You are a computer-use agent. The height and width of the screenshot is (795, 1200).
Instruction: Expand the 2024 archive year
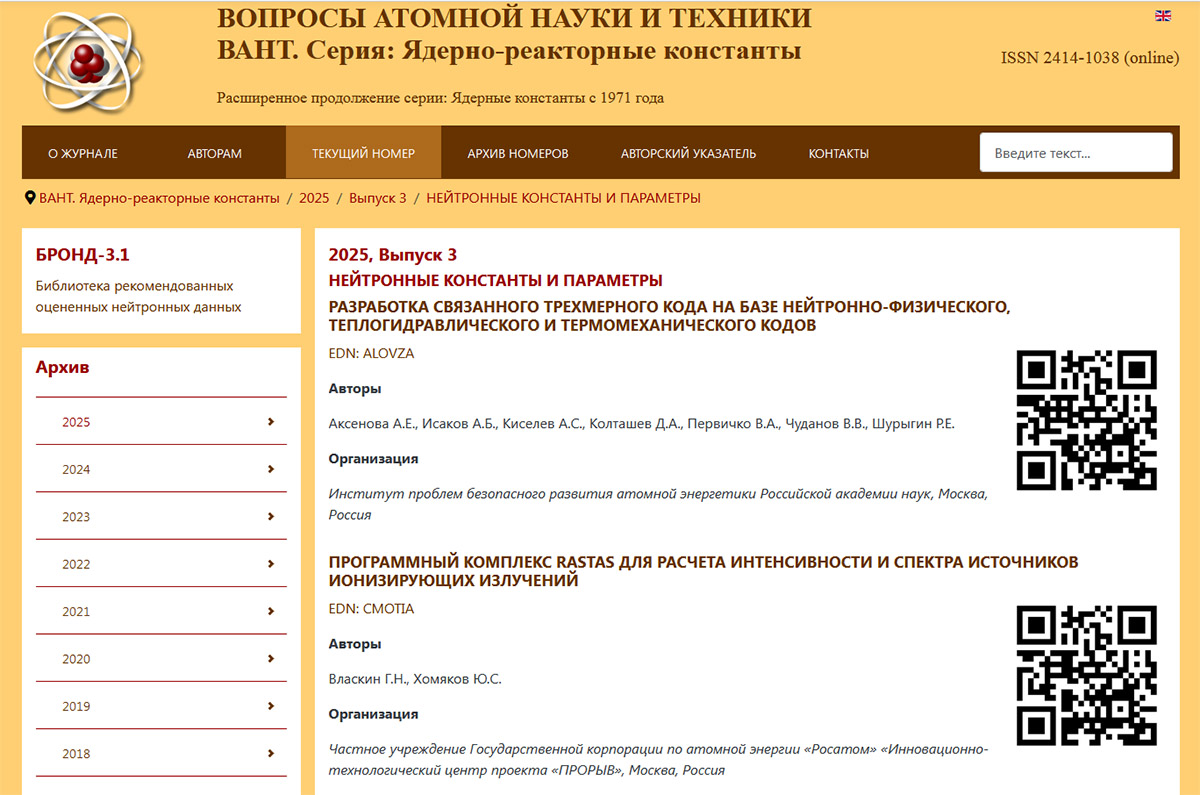pos(160,469)
